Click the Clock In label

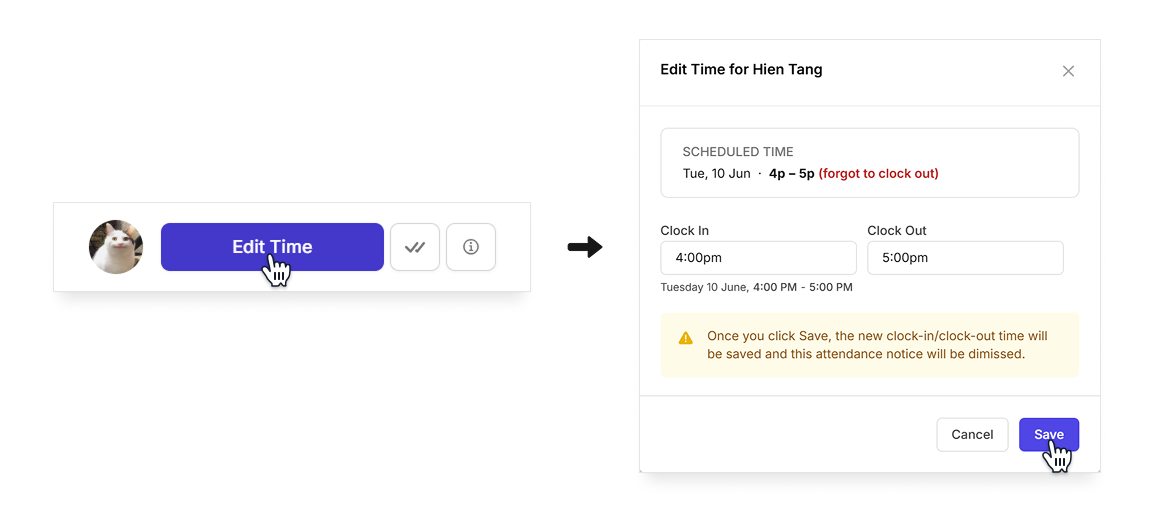pos(684,230)
